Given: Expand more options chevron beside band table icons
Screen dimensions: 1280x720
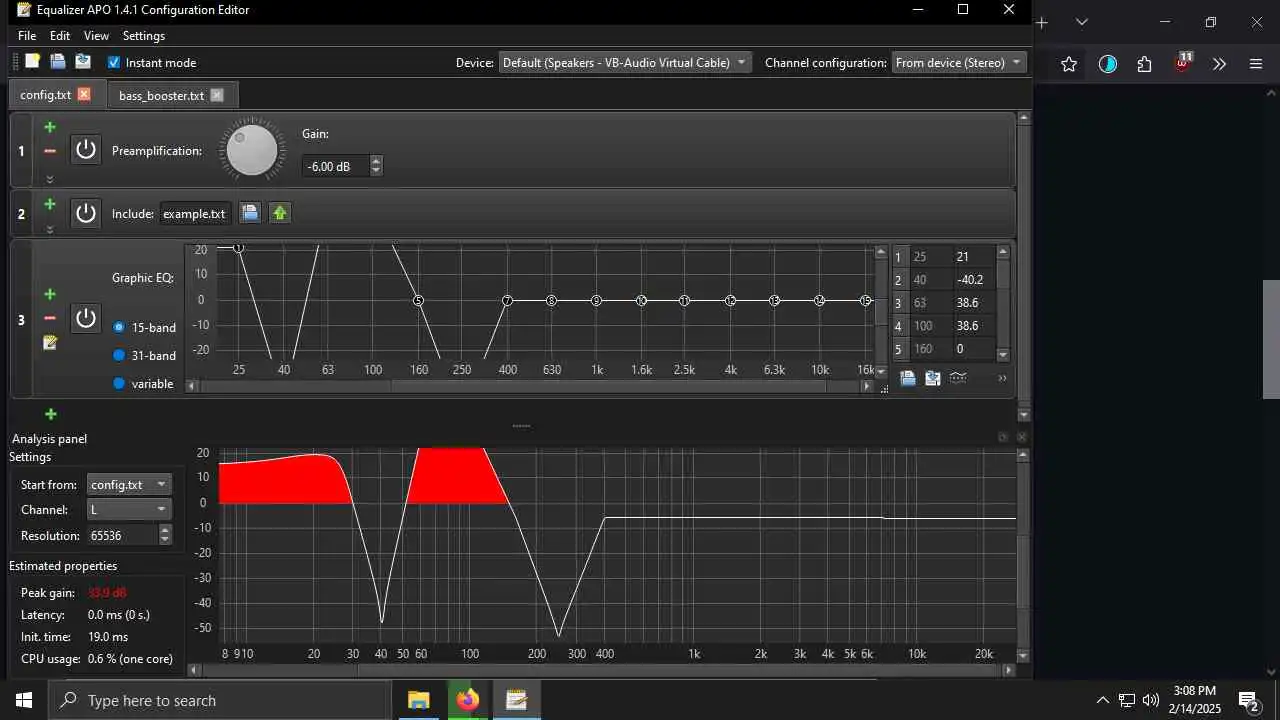Looking at the screenshot, I should 1002,378.
